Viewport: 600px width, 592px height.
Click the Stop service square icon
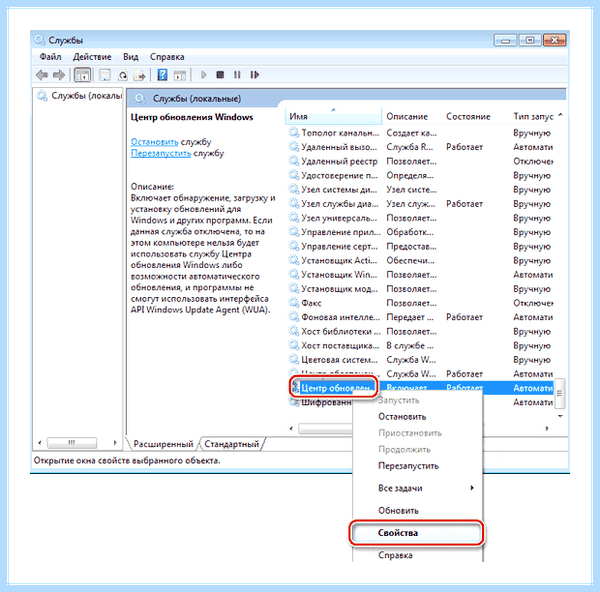click(220, 75)
